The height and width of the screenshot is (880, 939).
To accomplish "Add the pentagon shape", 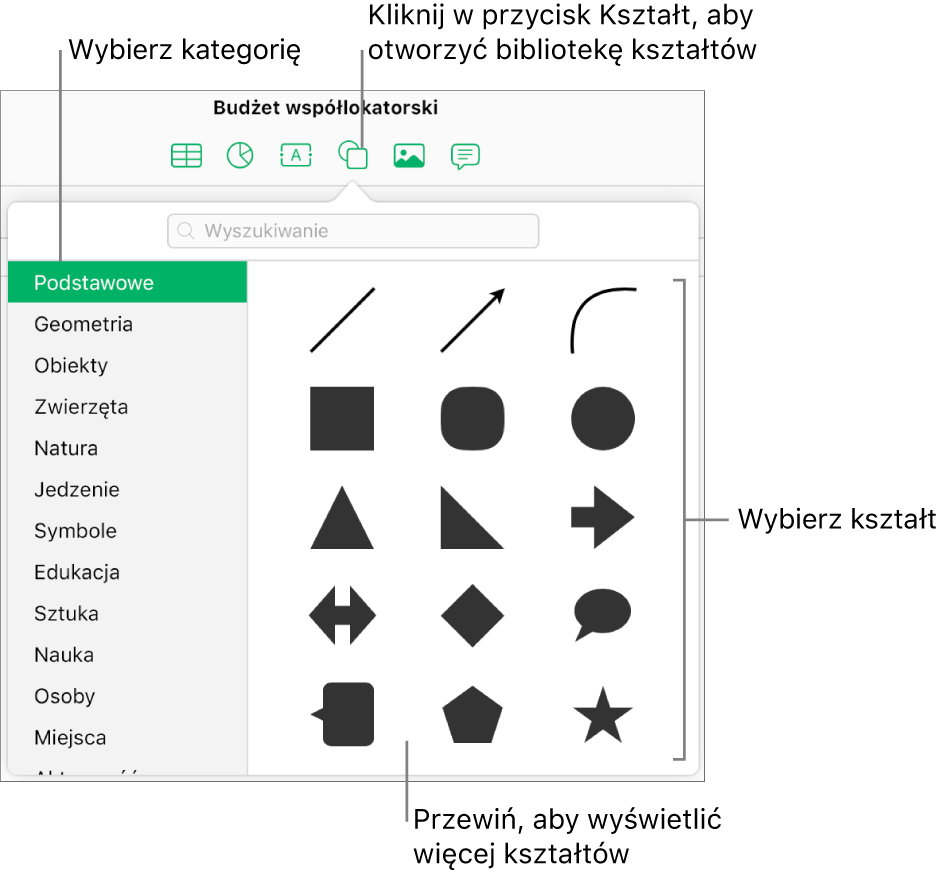I will click(x=472, y=715).
